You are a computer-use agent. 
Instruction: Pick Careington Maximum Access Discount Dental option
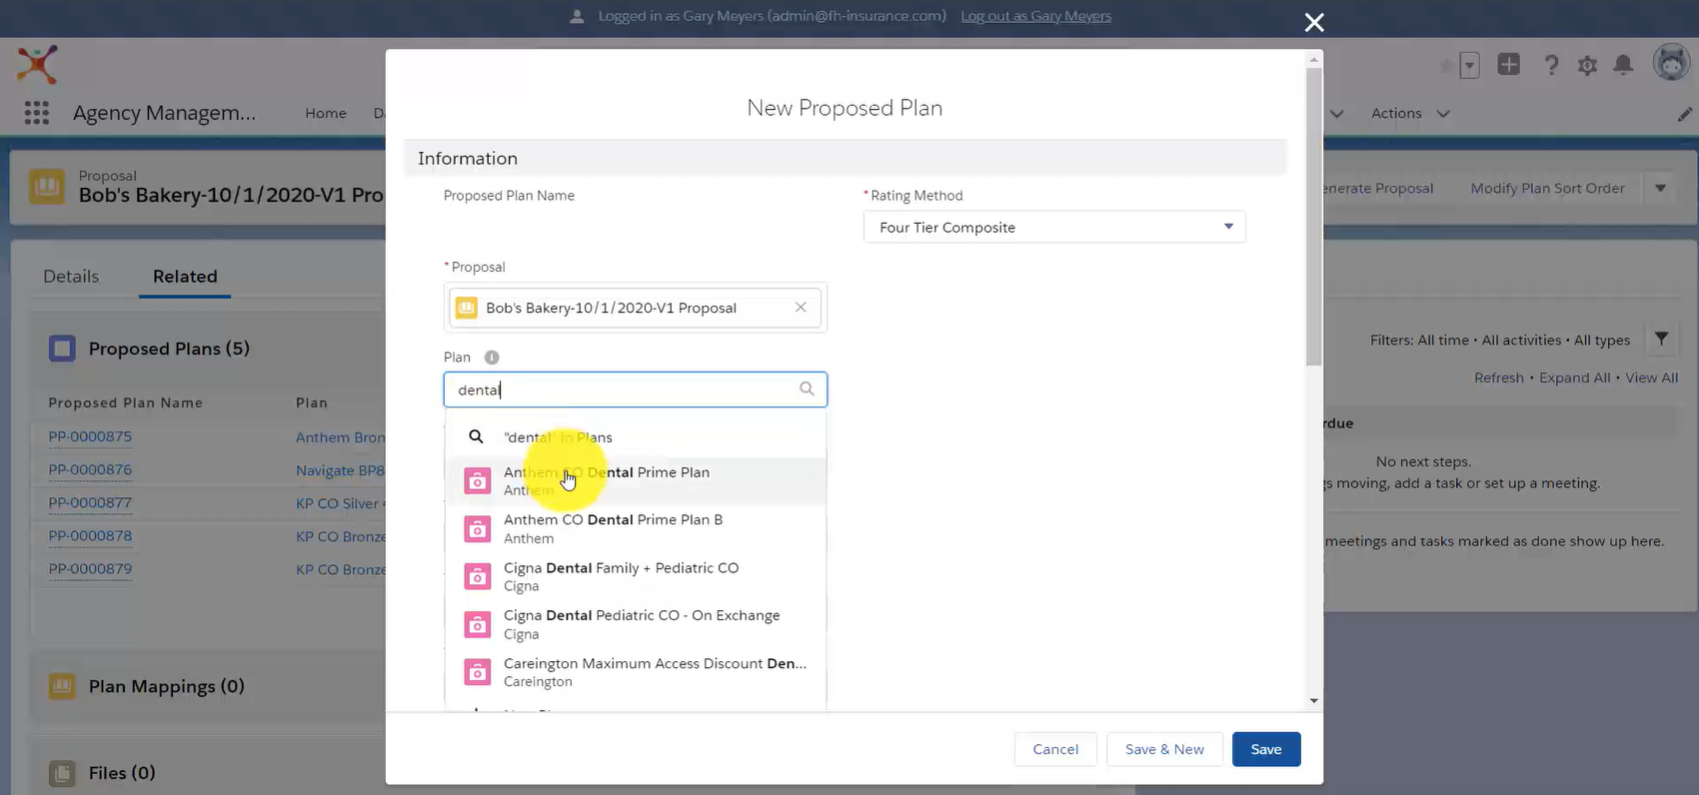point(636,672)
